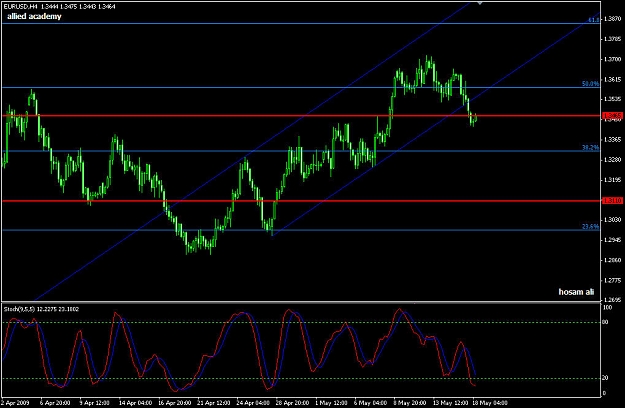Click the '50.0%' Fibonacci level label
This screenshot has width=625, height=408.
[x=590, y=84]
